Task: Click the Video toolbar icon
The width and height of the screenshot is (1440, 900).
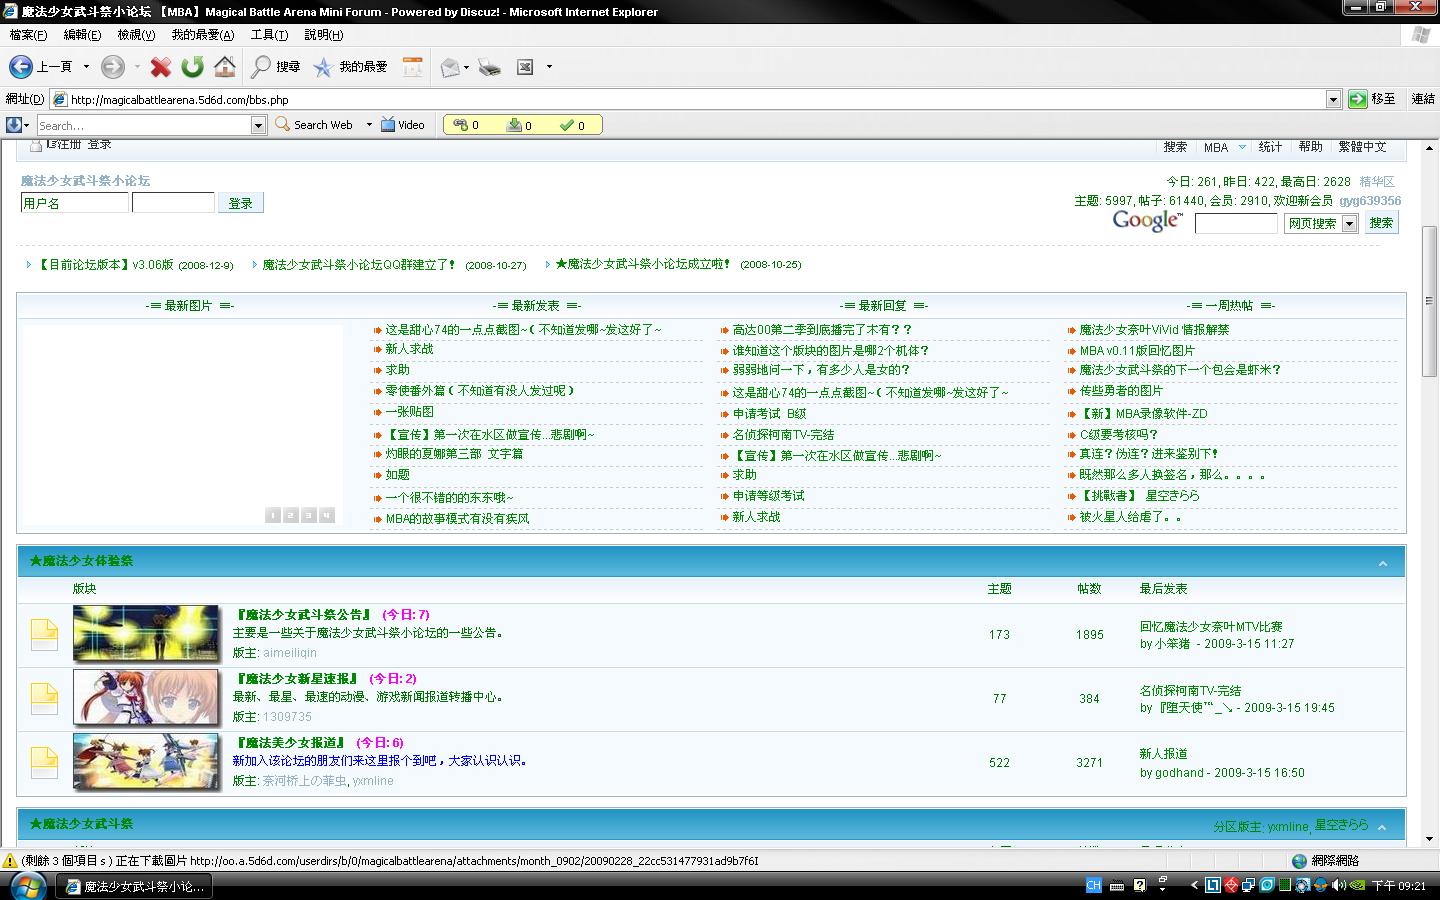Action: [x=403, y=125]
